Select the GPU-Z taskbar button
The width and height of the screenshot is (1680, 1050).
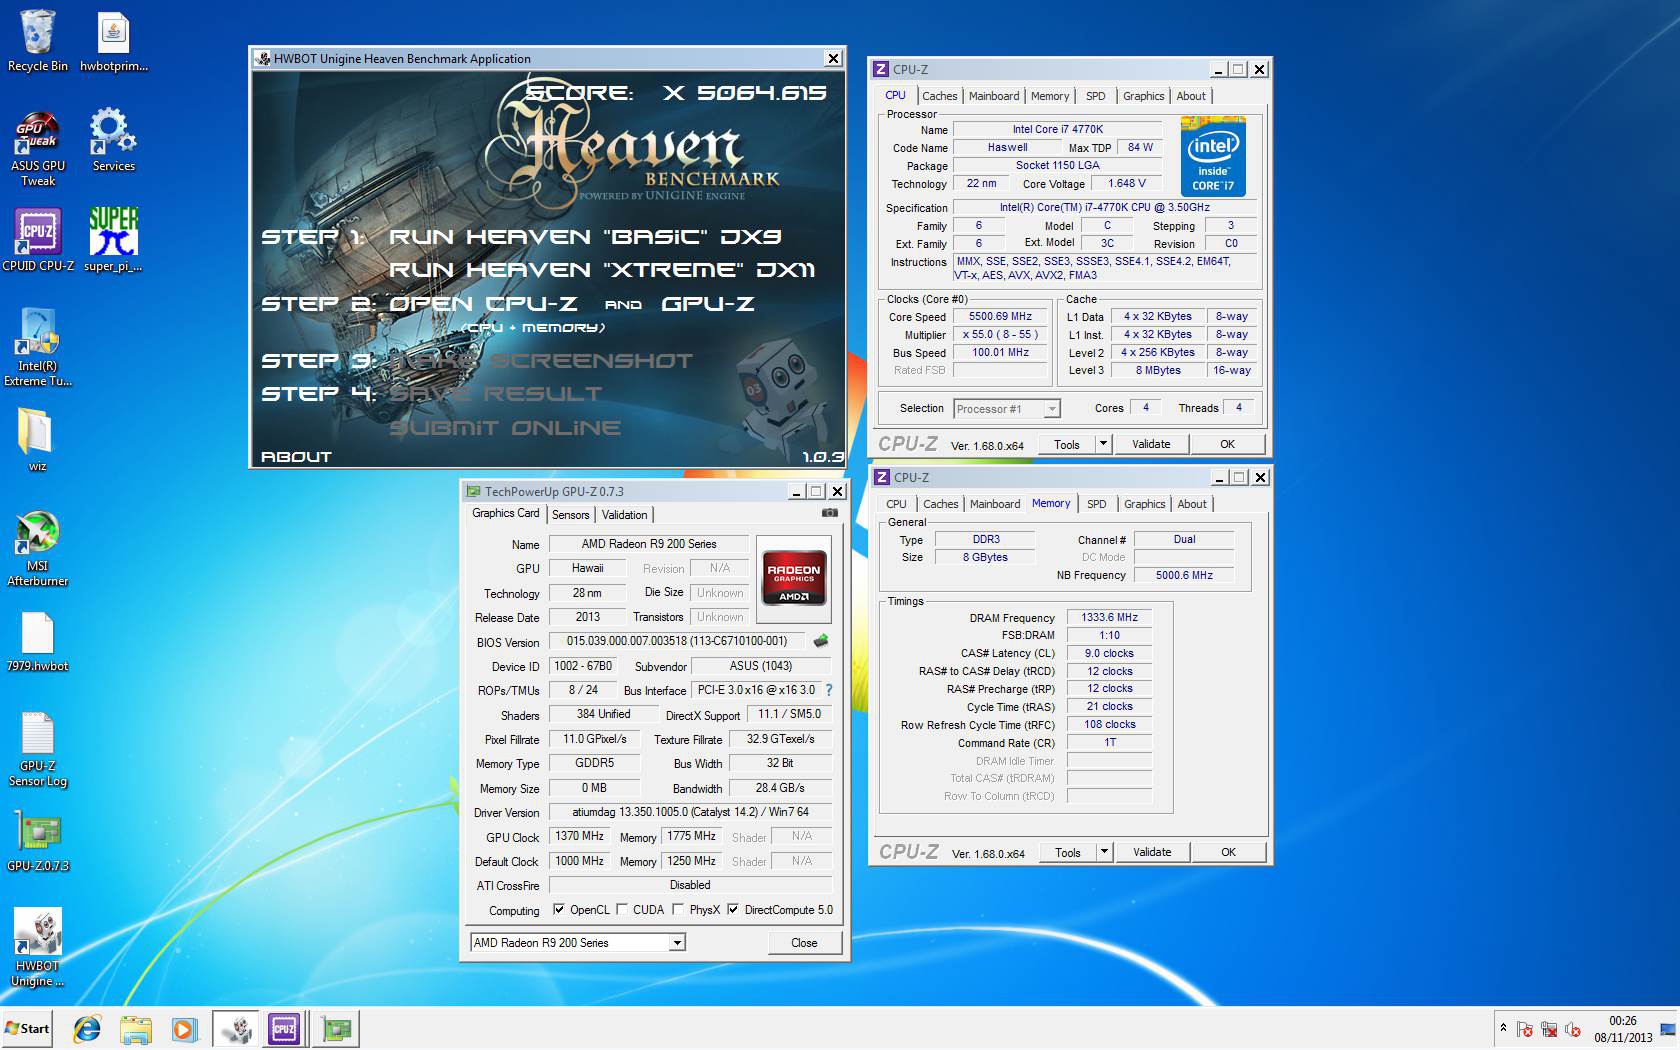[x=336, y=1028]
